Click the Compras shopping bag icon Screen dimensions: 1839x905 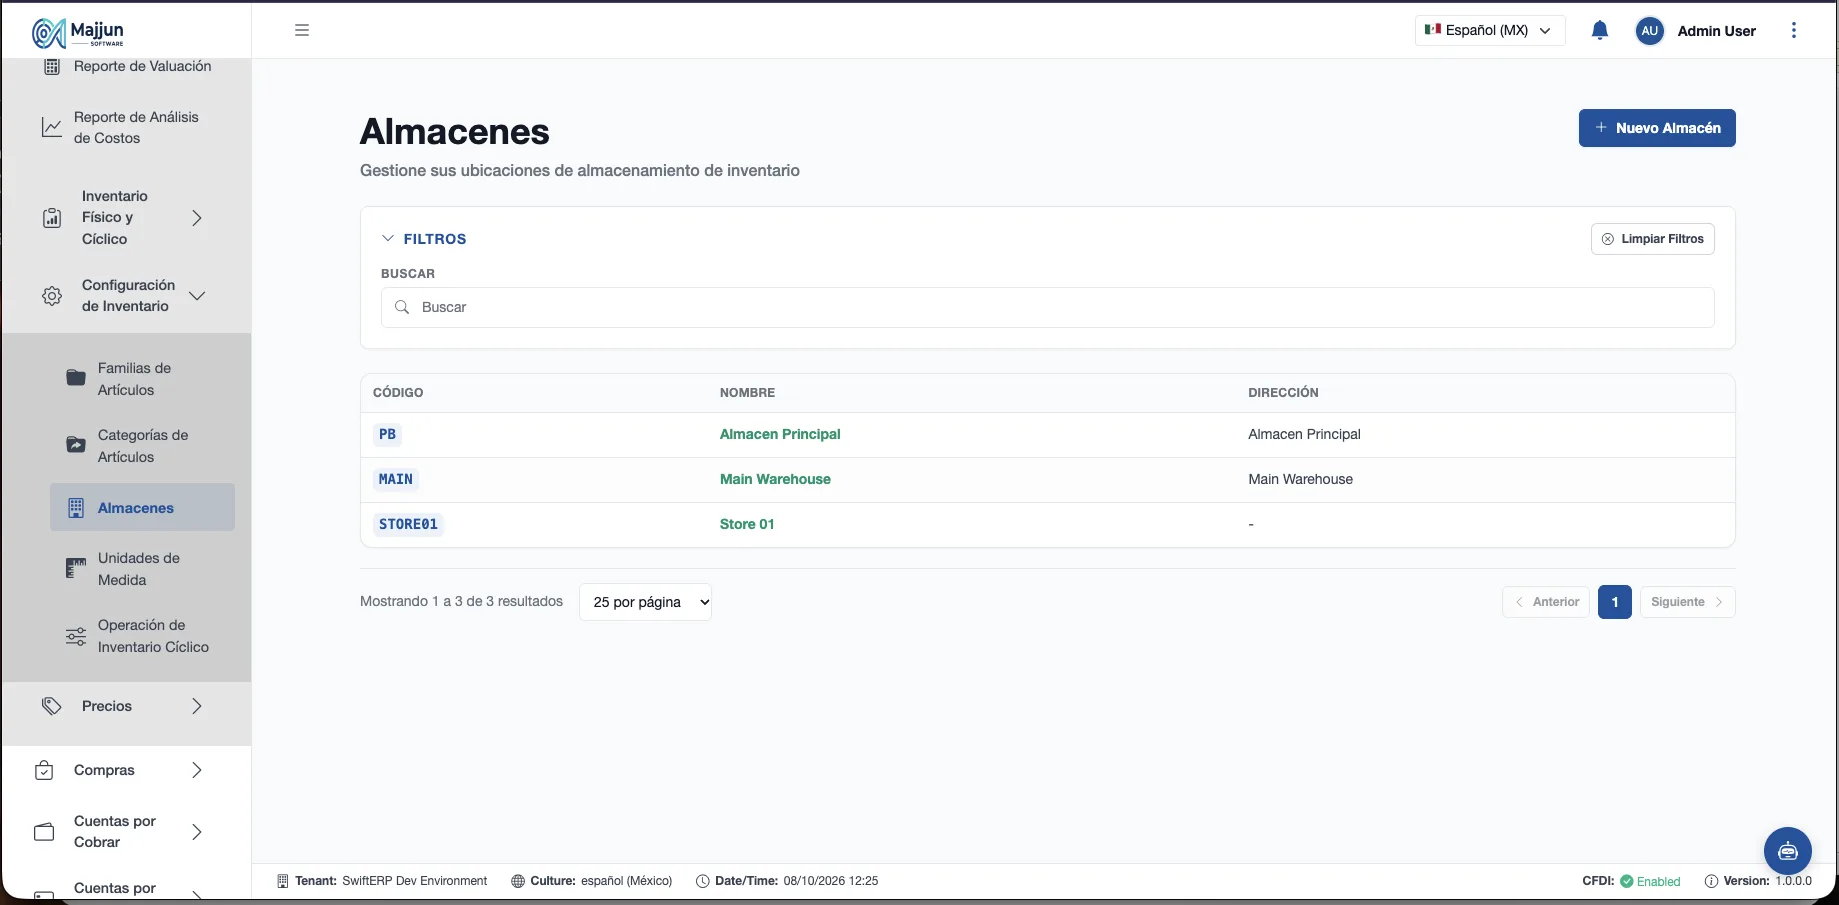(x=44, y=770)
